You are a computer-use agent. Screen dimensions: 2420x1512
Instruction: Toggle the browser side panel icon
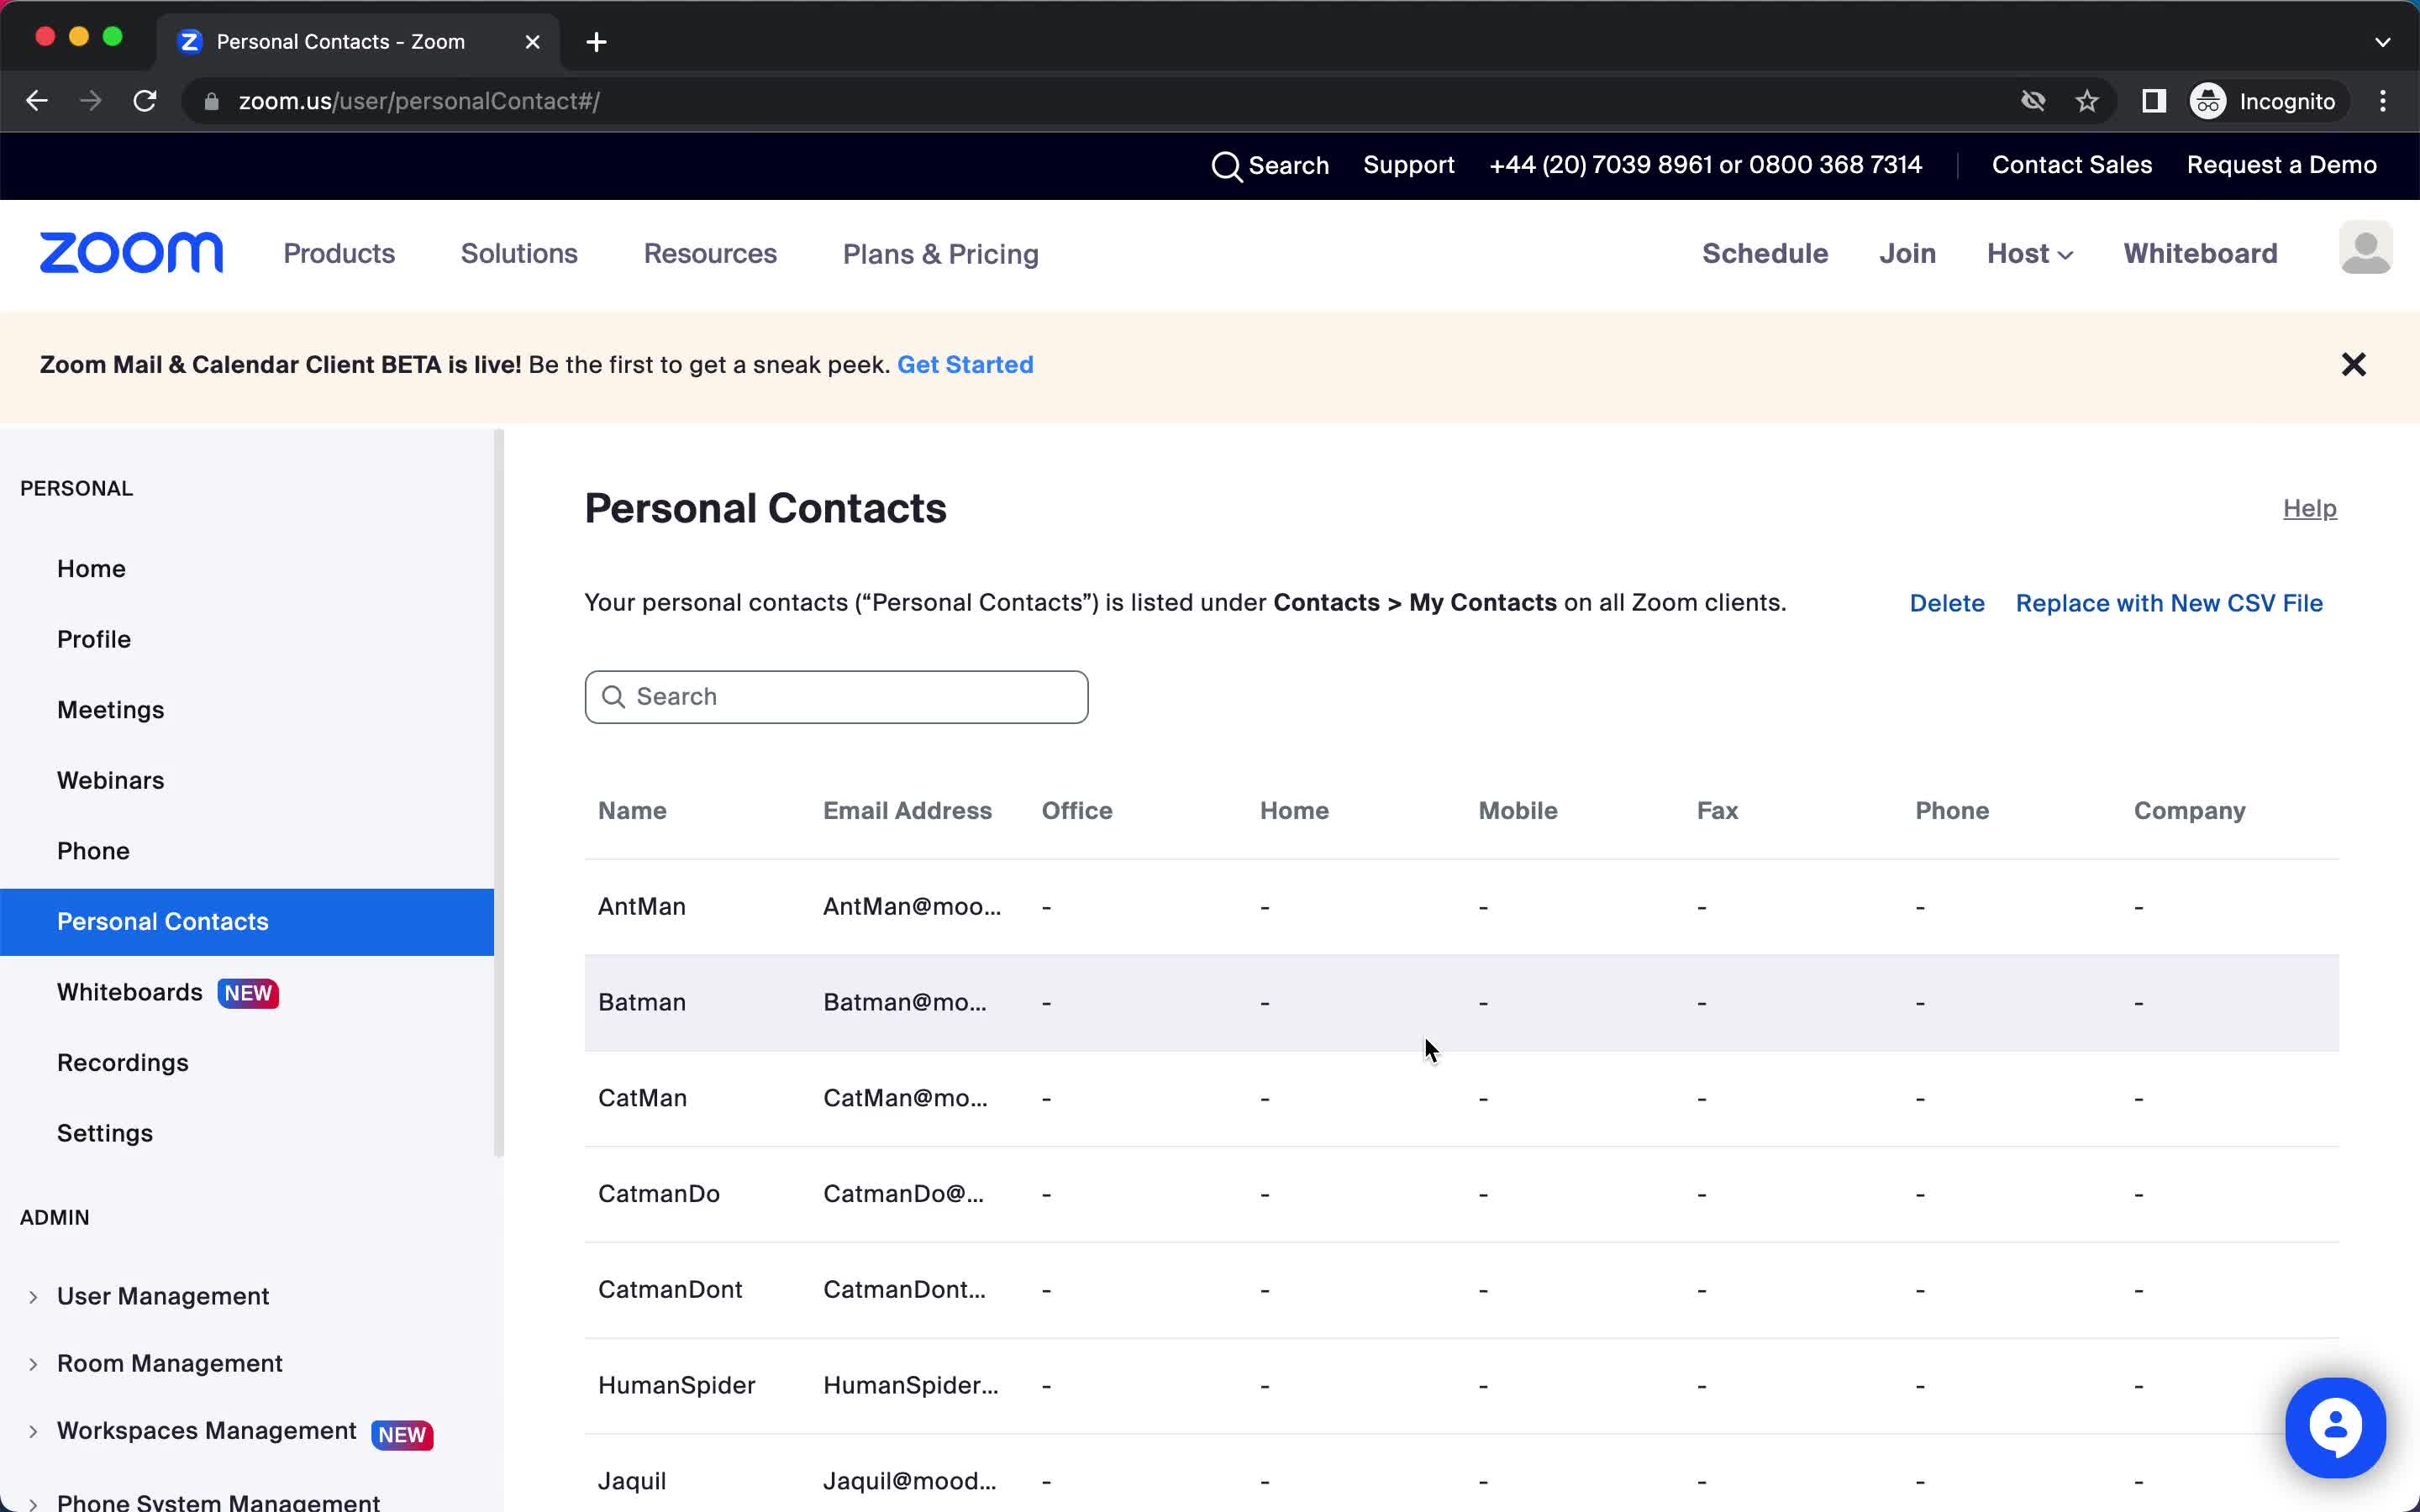pos(2154,101)
